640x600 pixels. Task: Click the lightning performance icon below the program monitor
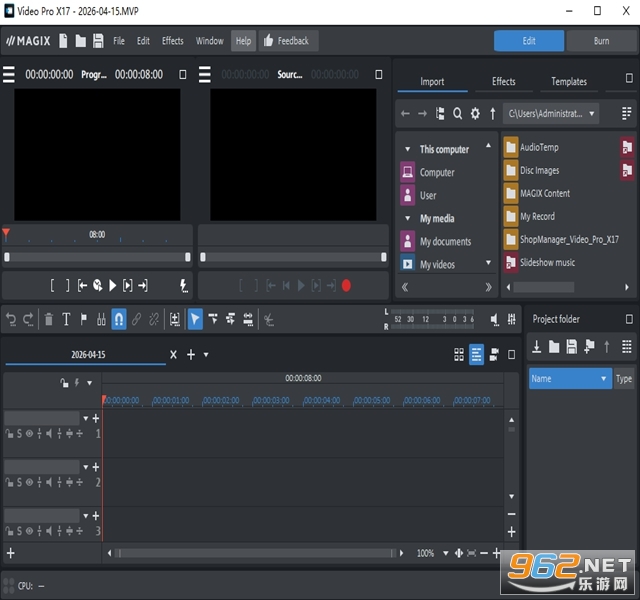(x=184, y=286)
